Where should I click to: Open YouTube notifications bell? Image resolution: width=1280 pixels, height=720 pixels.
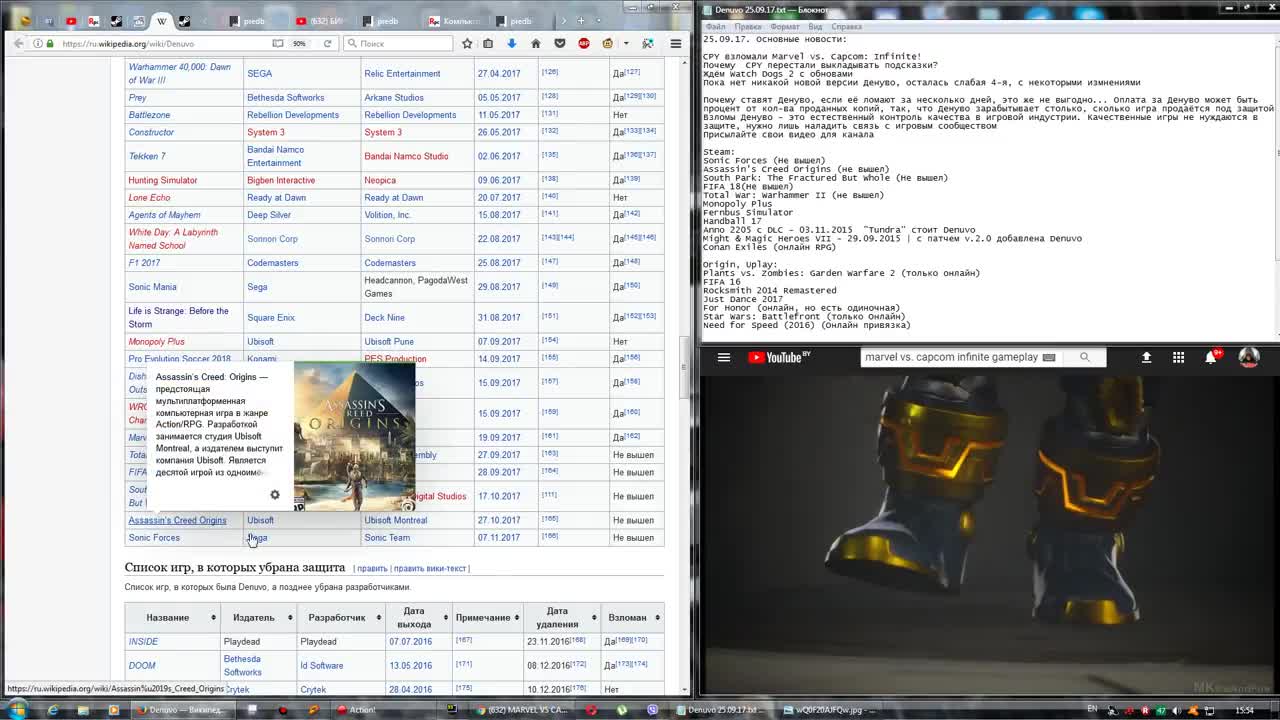1211,357
